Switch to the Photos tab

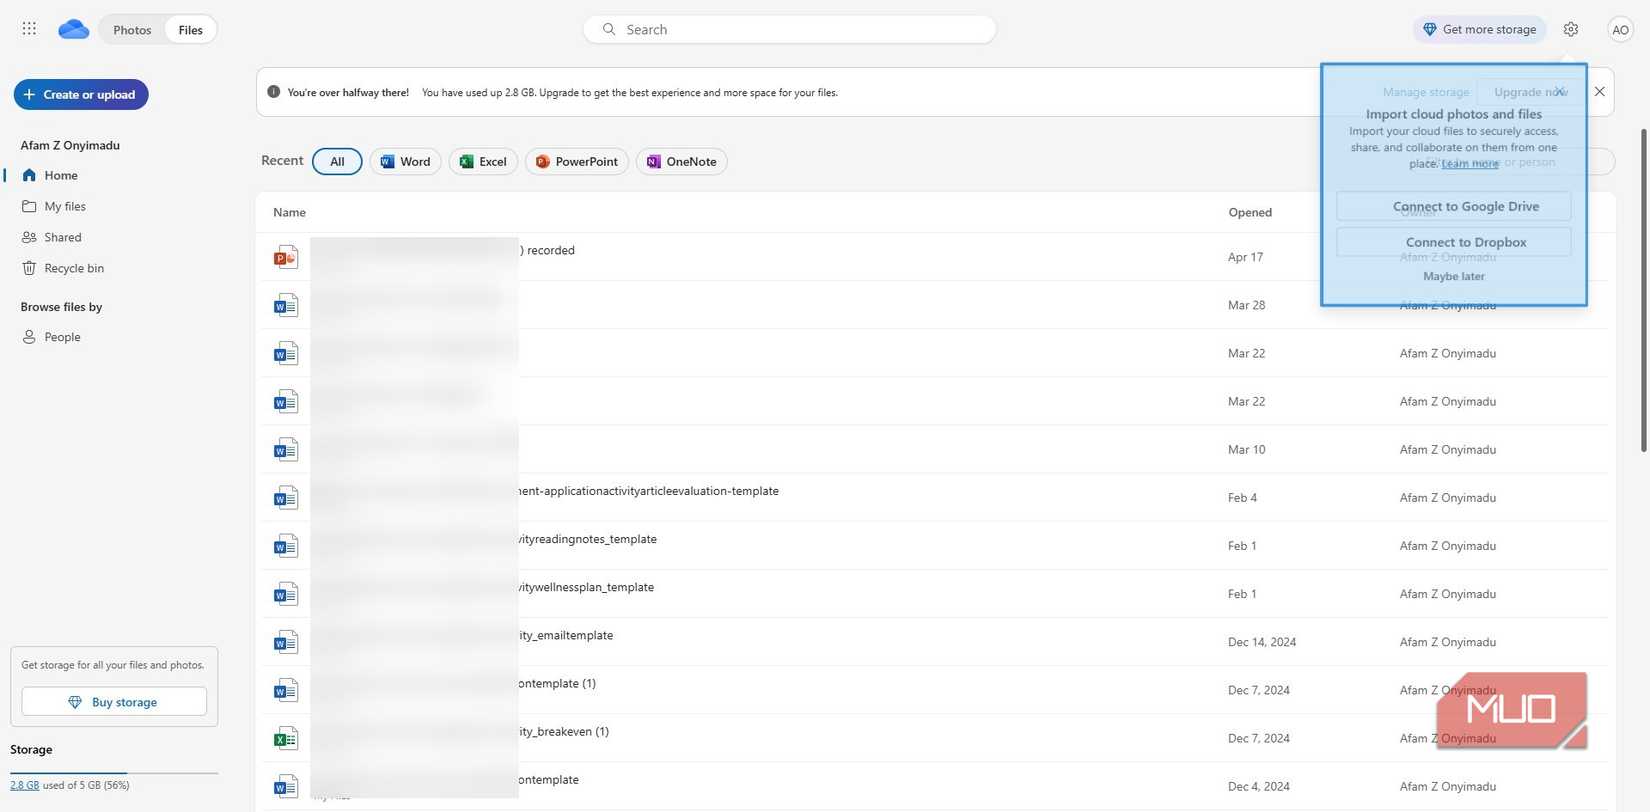point(132,30)
